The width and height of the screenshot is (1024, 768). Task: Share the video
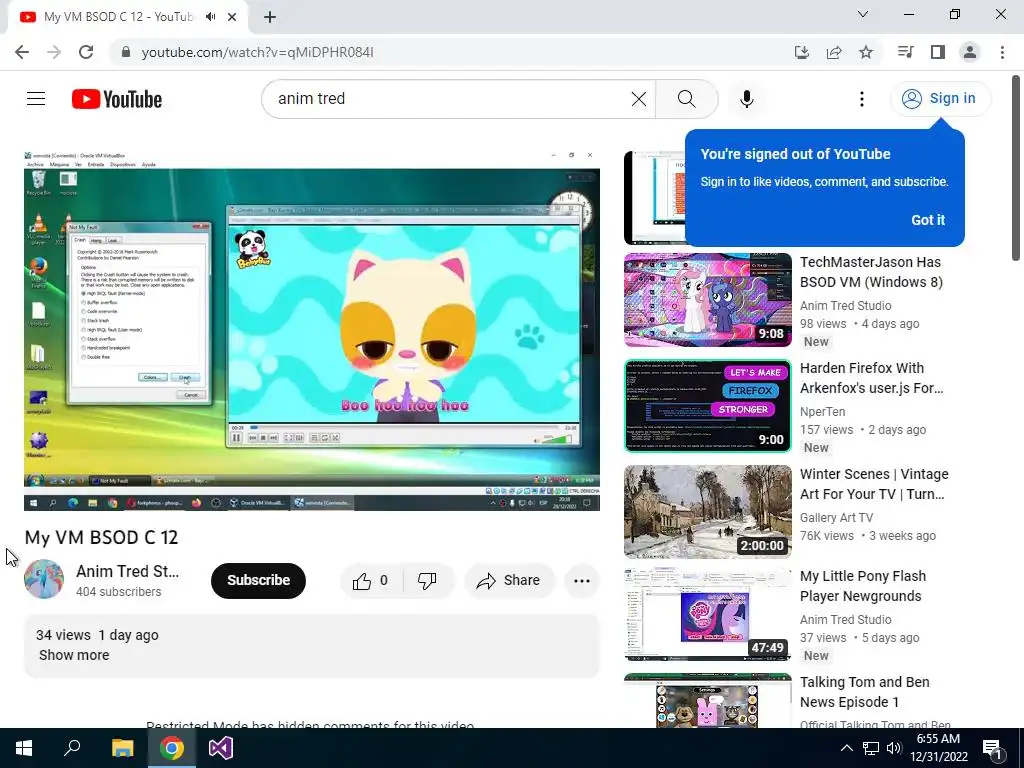pos(509,581)
